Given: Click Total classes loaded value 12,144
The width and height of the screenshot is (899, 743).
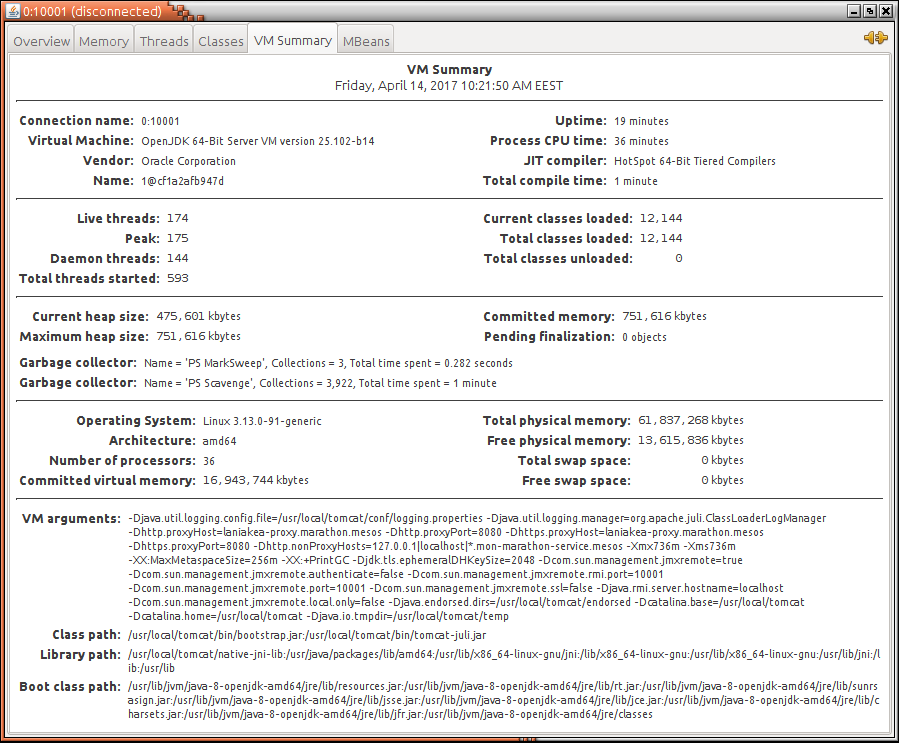Looking at the screenshot, I should click(661, 238).
